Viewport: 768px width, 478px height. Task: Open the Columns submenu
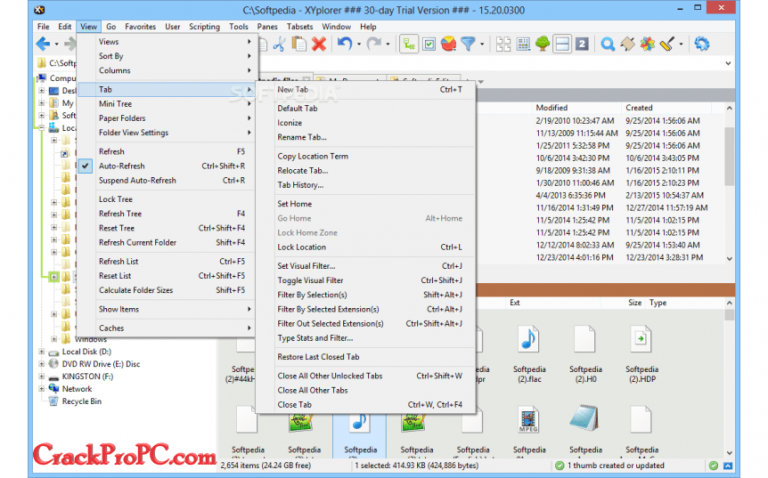coord(167,71)
